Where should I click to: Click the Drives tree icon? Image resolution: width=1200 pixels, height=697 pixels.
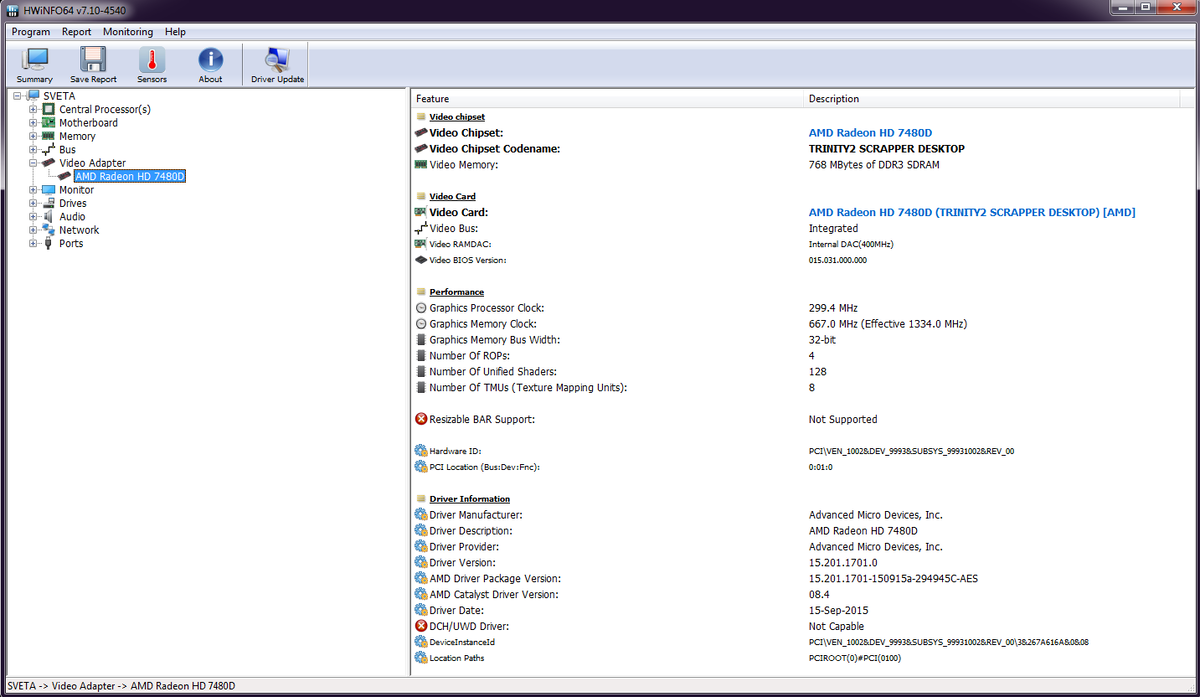(x=48, y=203)
